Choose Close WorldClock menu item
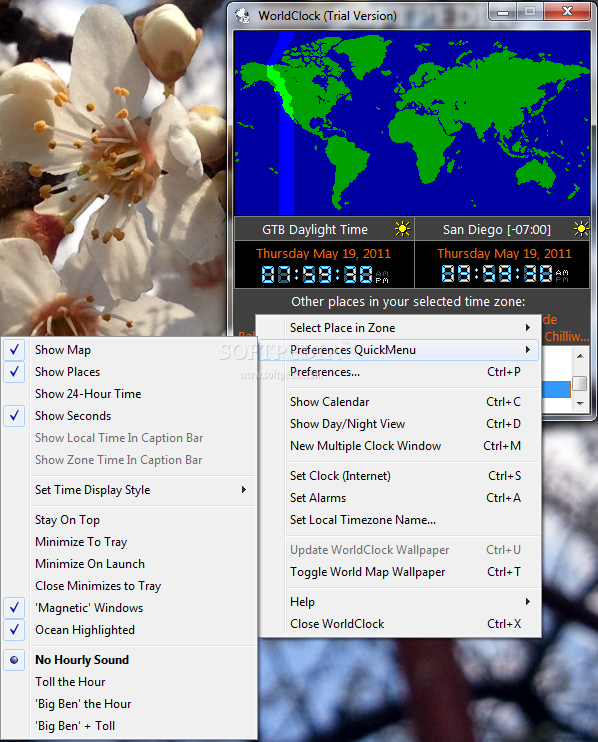 (x=398, y=624)
